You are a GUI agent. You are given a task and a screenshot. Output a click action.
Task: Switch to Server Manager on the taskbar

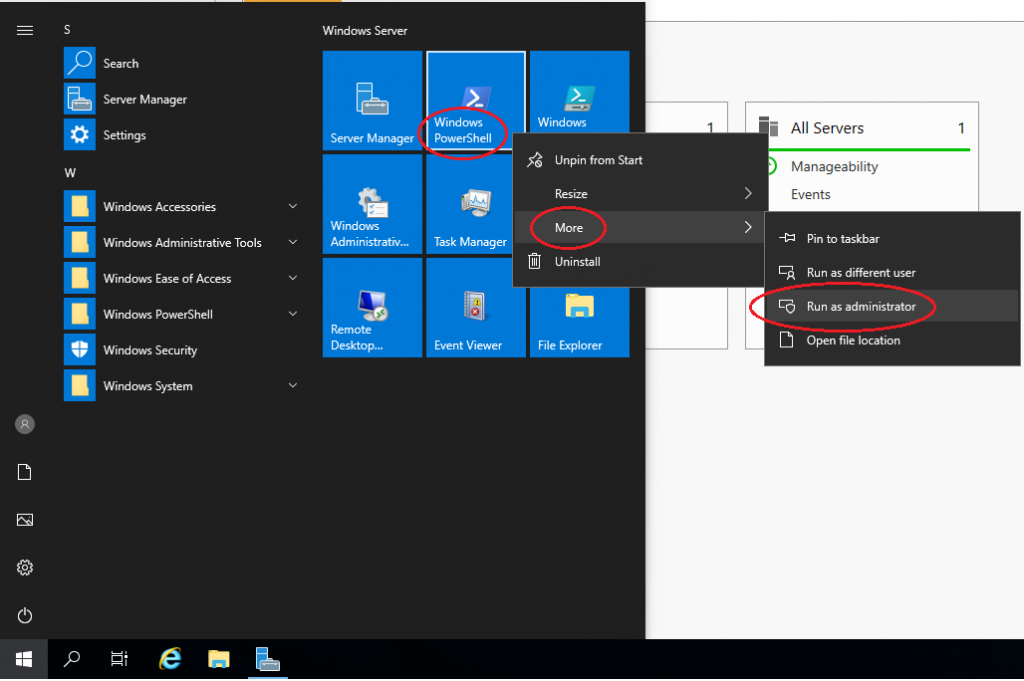tap(268, 659)
